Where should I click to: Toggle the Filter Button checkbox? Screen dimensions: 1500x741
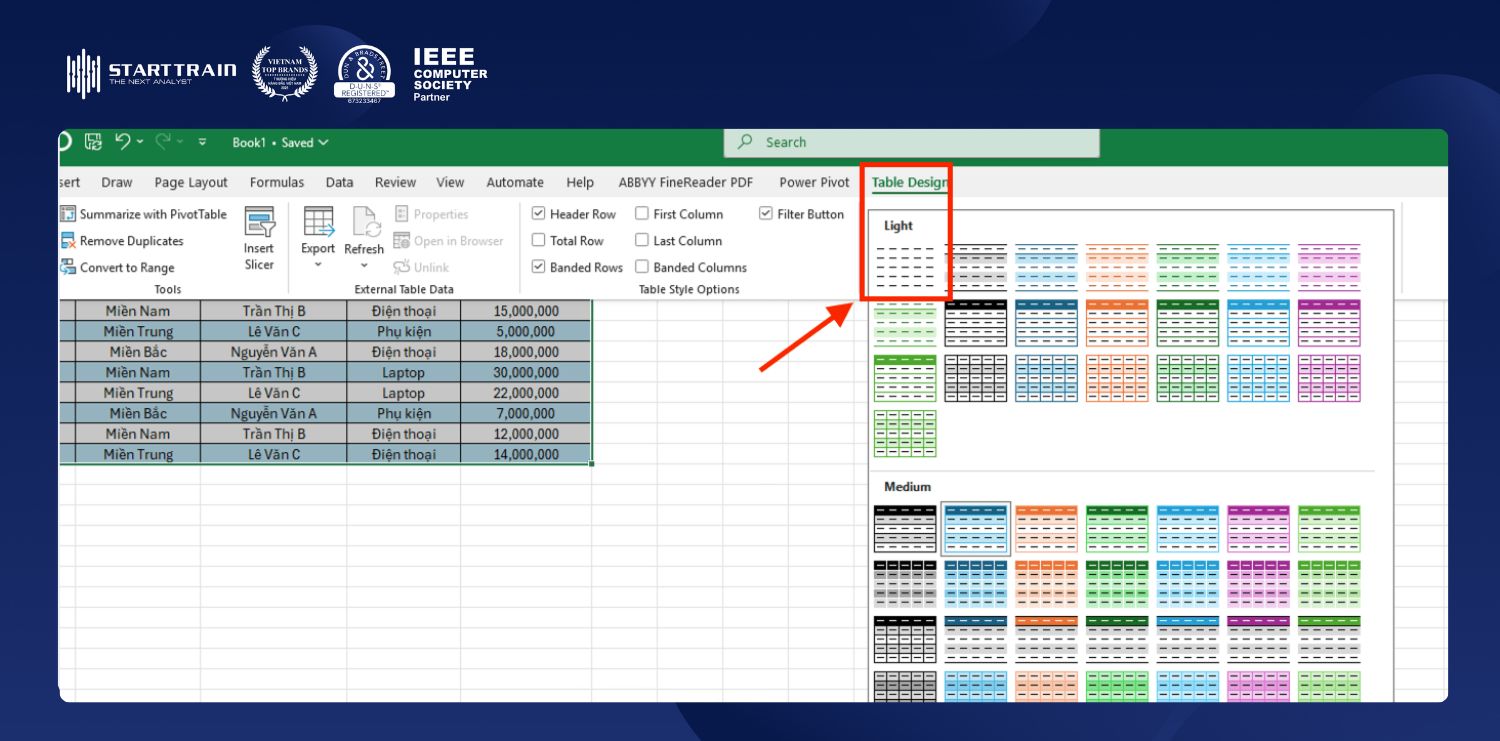766,214
